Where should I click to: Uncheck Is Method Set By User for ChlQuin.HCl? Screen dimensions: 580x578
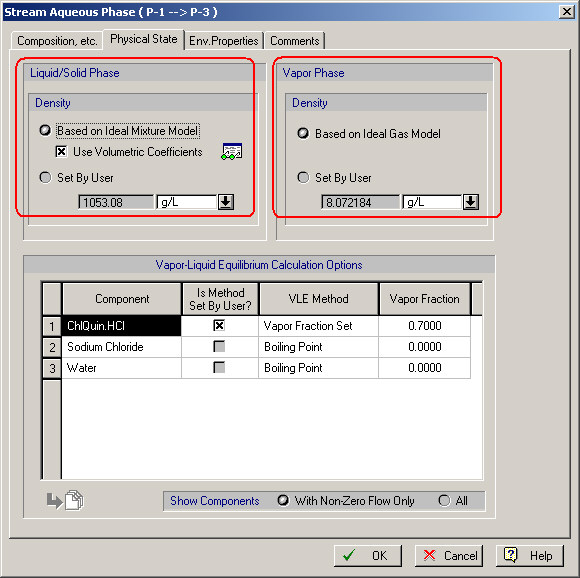click(x=219, y=325)
